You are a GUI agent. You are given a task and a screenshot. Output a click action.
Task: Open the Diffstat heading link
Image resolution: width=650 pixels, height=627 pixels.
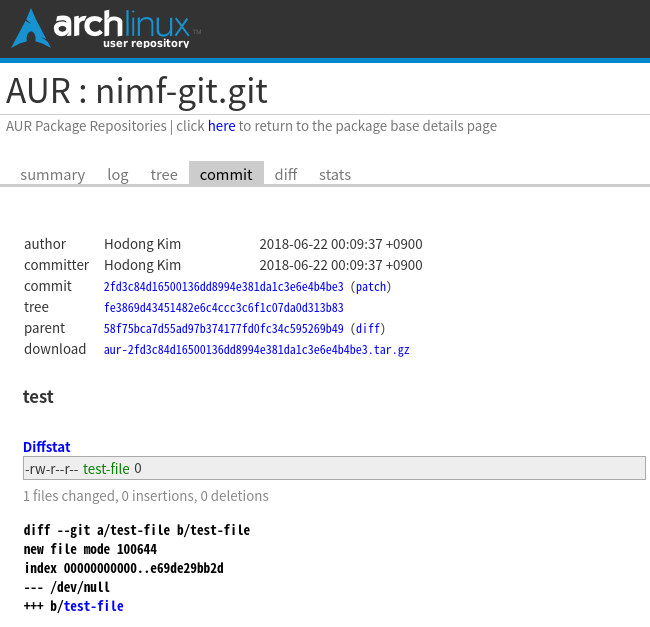coord(46,447)
